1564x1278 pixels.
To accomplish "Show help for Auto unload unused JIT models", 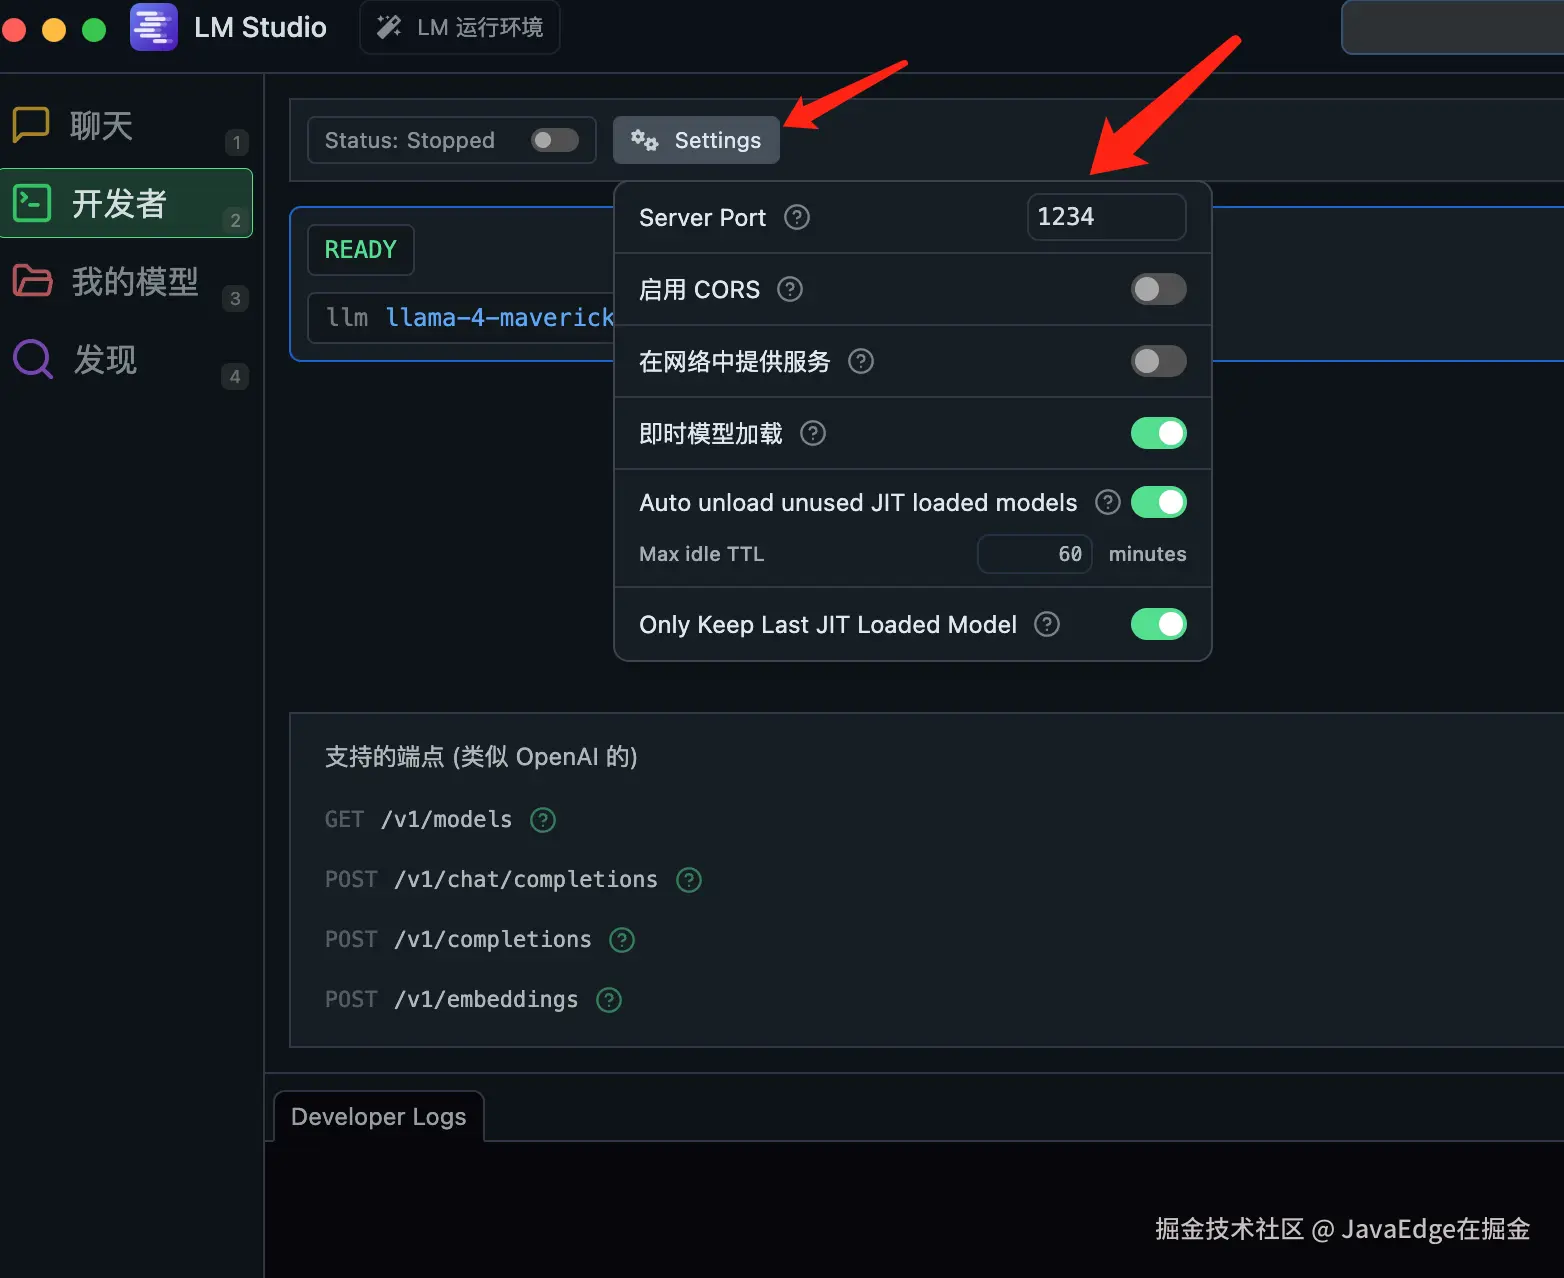I will point(1107,502).
